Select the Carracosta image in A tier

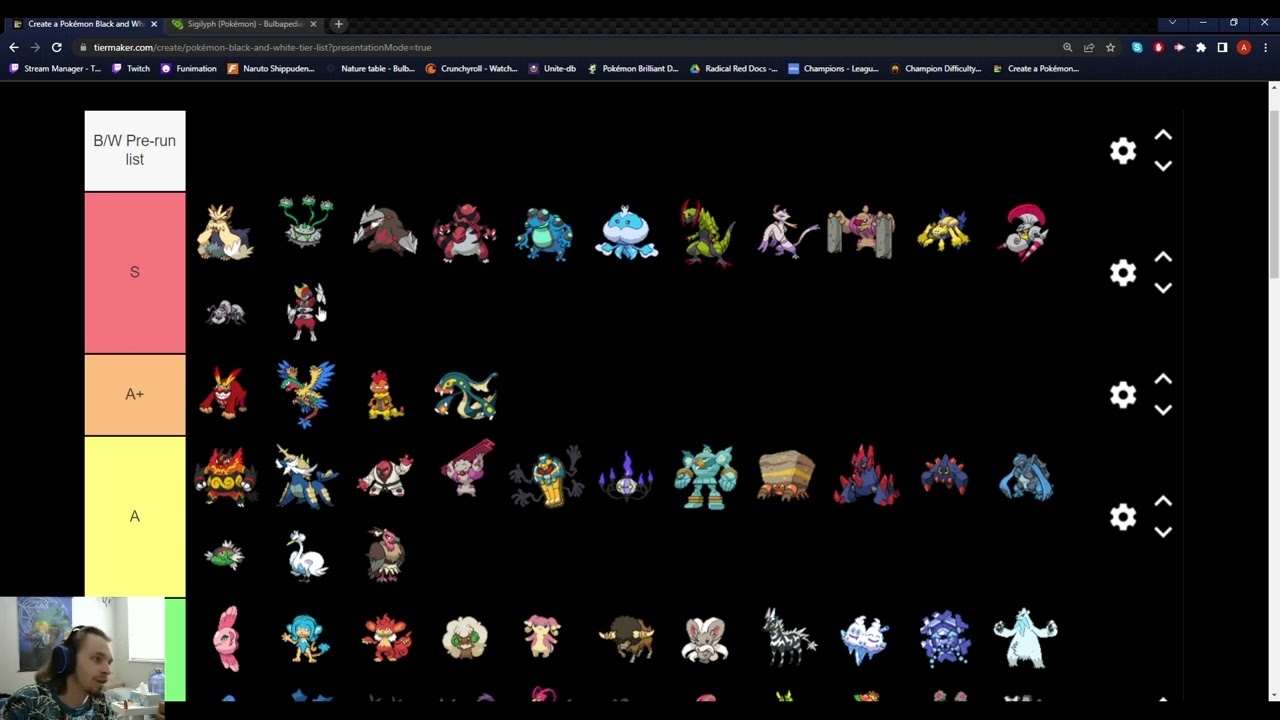pos(1026,477)
